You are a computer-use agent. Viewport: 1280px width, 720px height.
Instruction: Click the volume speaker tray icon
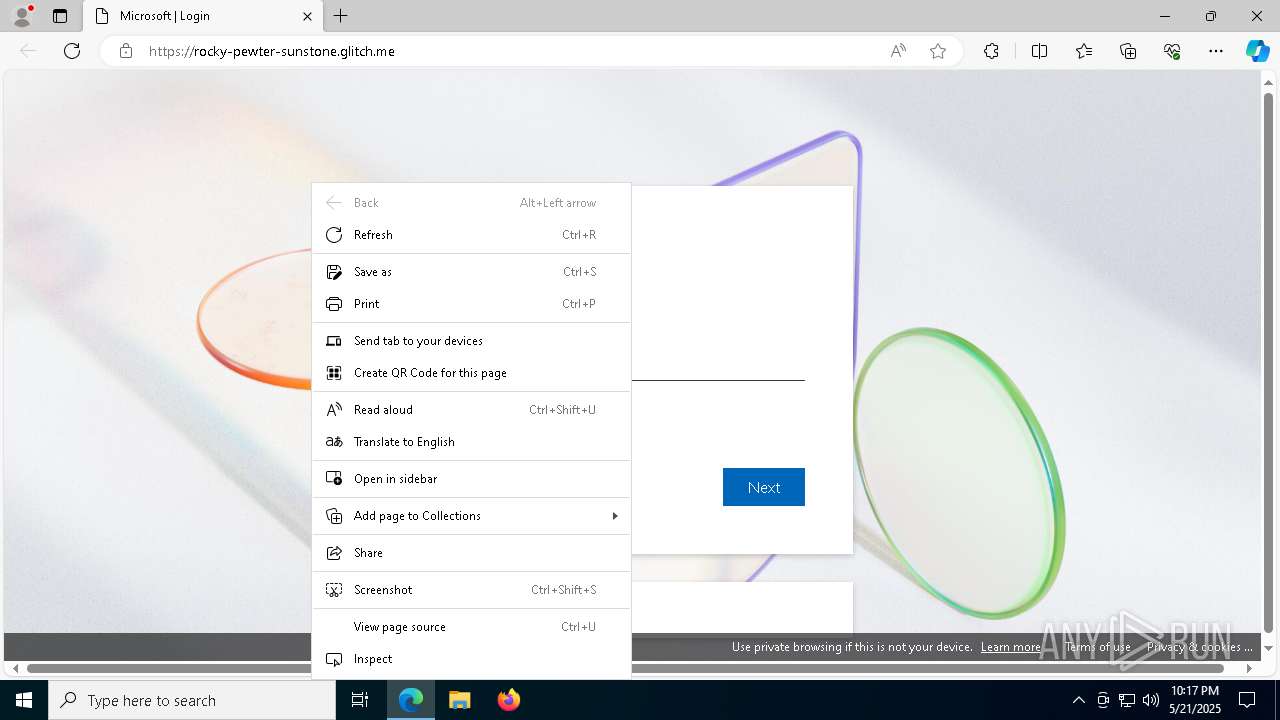tap(1151, 700)
